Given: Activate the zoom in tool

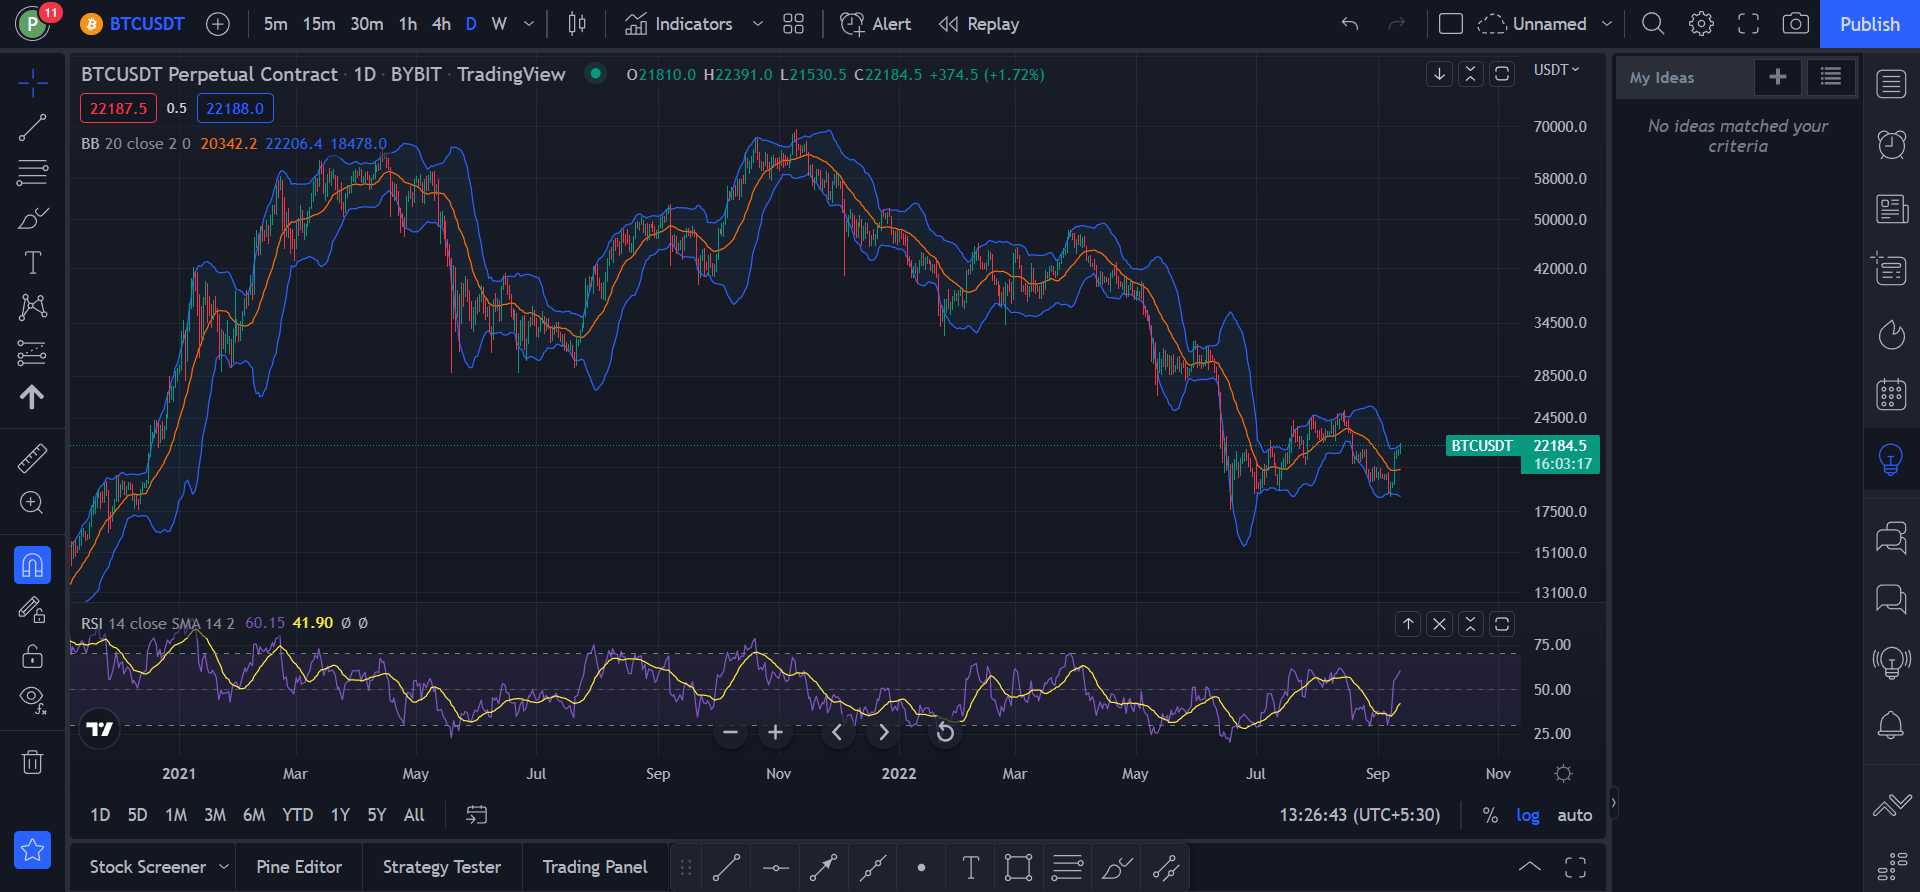Looking at the screenshot, I should (32, 503).
